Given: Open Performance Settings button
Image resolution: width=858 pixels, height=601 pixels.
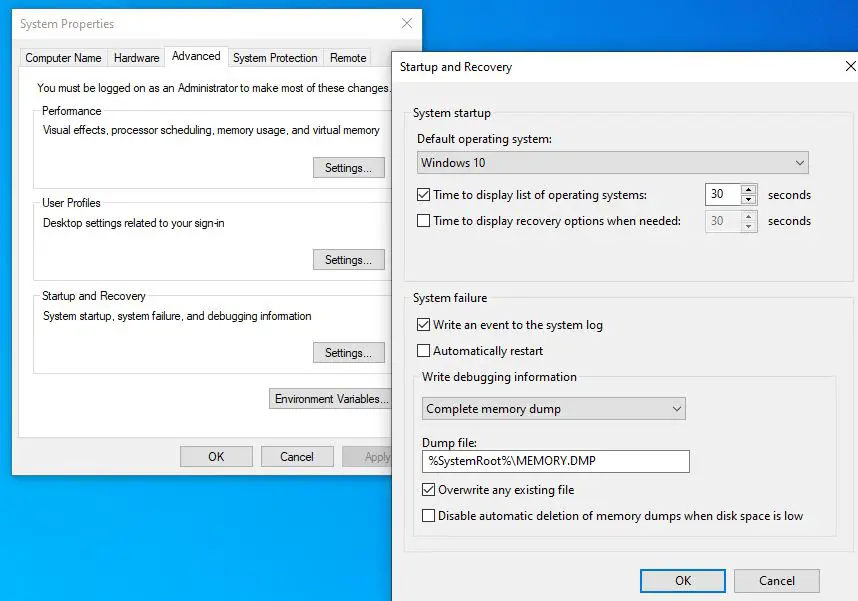Looking at the screenshot, I should [348, 168].
